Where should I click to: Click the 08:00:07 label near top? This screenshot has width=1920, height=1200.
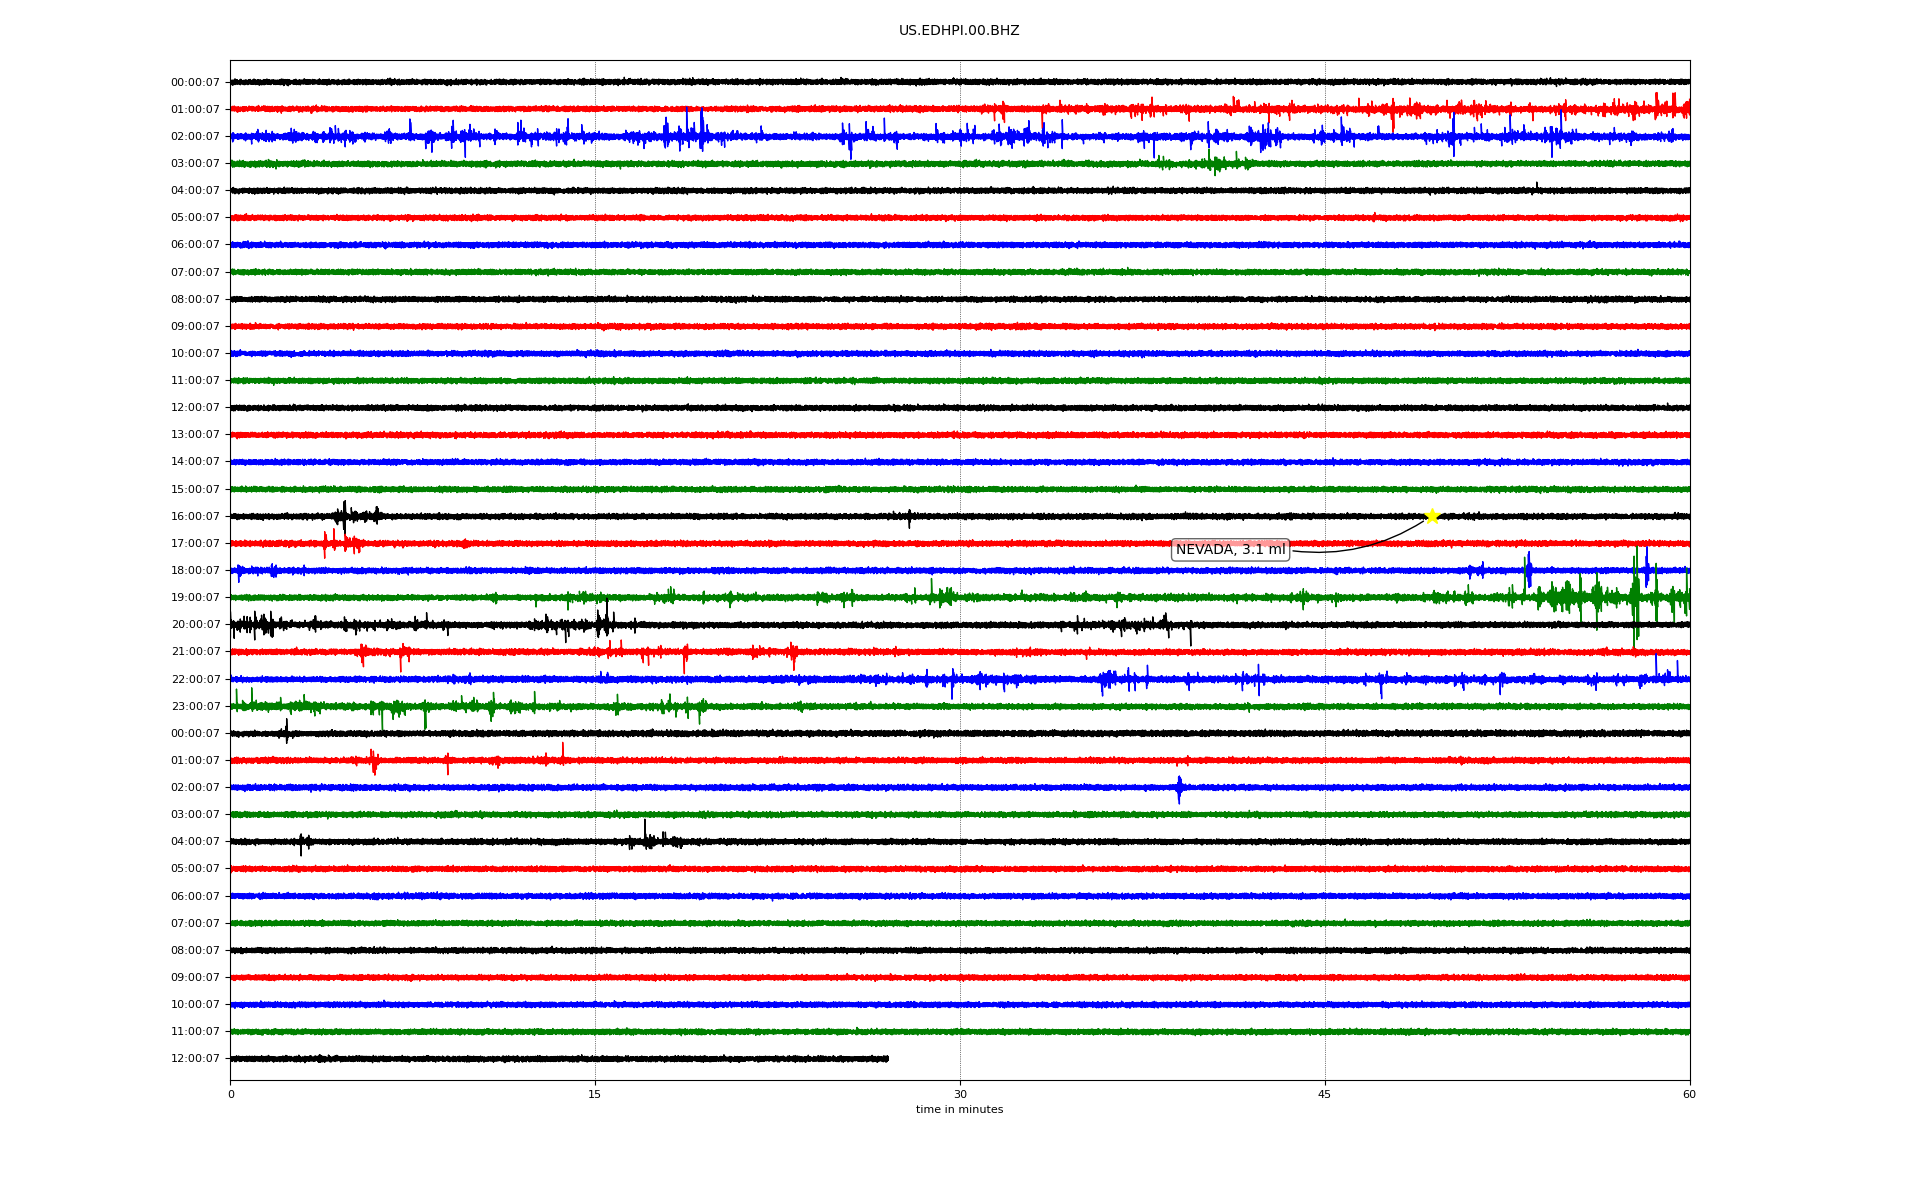click(x=195, y=300)
